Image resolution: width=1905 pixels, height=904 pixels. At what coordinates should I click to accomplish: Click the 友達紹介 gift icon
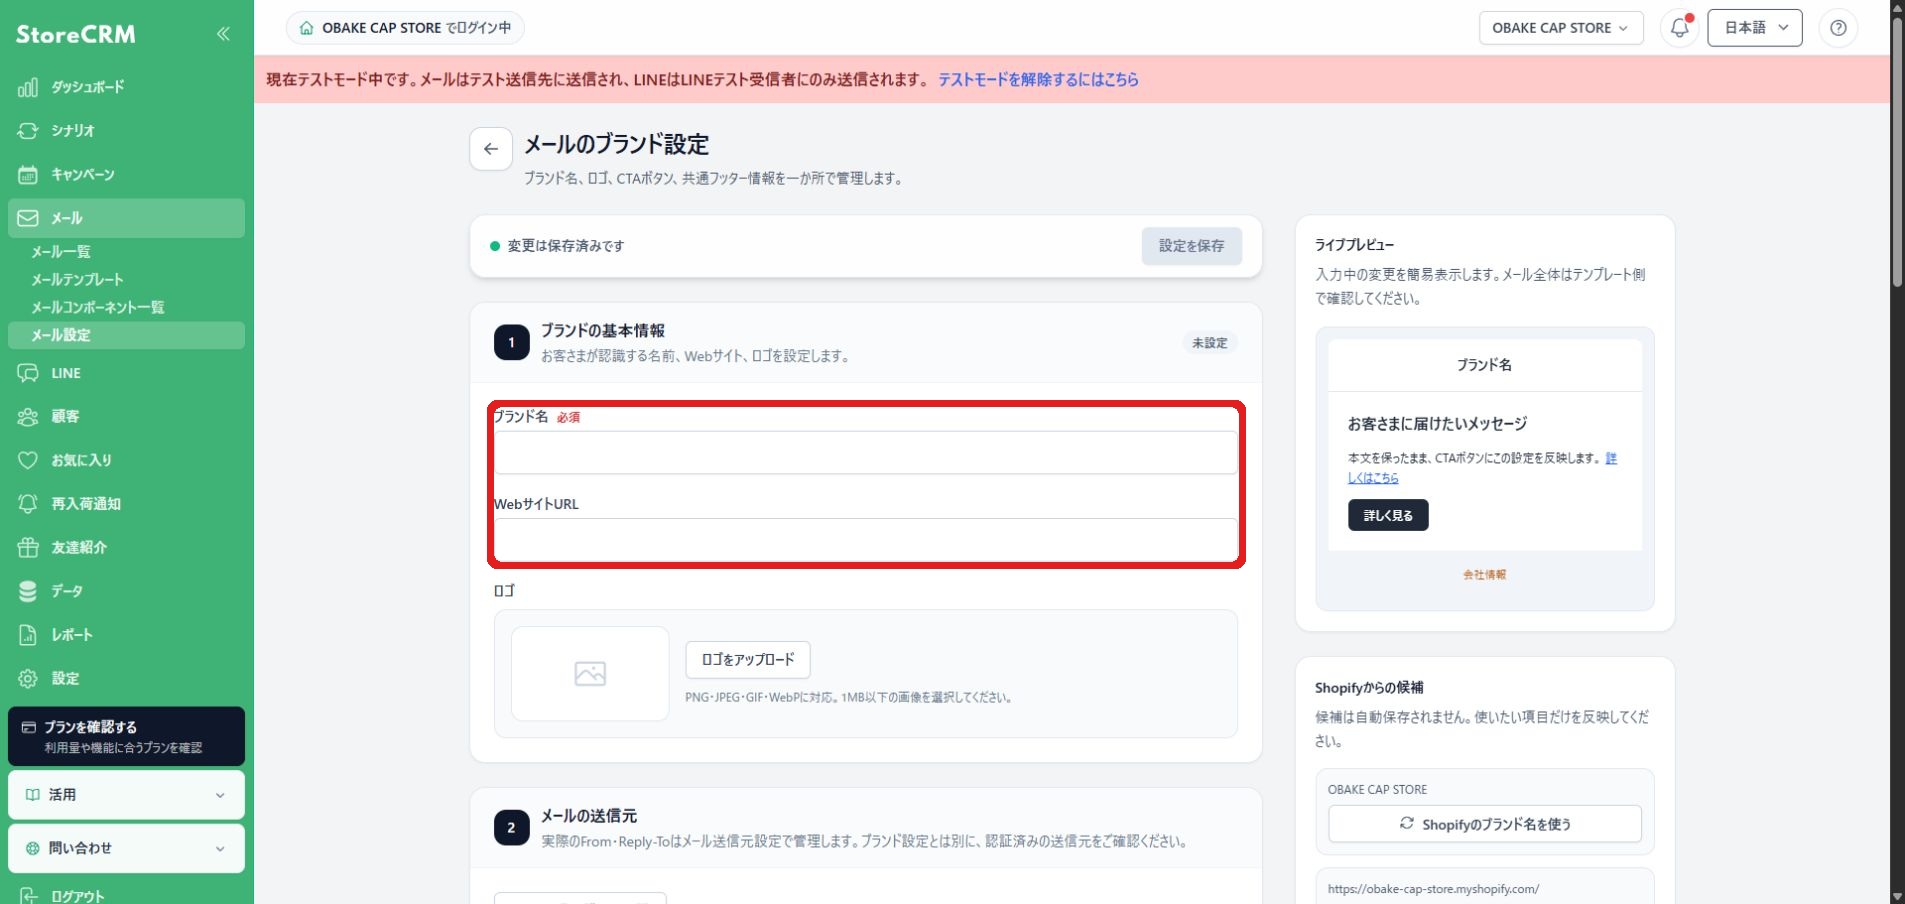[28, 547]
